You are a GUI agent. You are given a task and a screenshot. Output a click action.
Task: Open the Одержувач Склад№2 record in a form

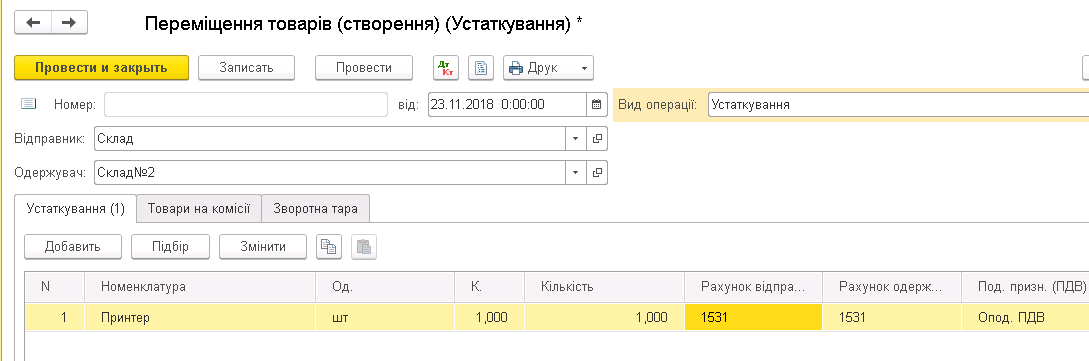click(x=597, y=172)
